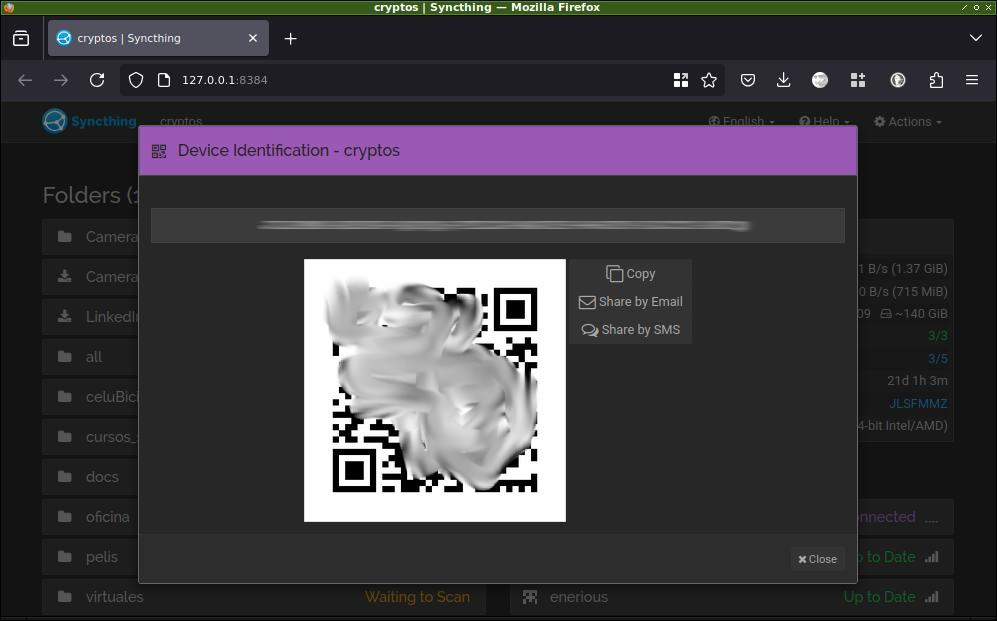This screenshot has width=997, height=621.
Task: Close the cryptos | Syncthing tab
Action: (253, 38)
